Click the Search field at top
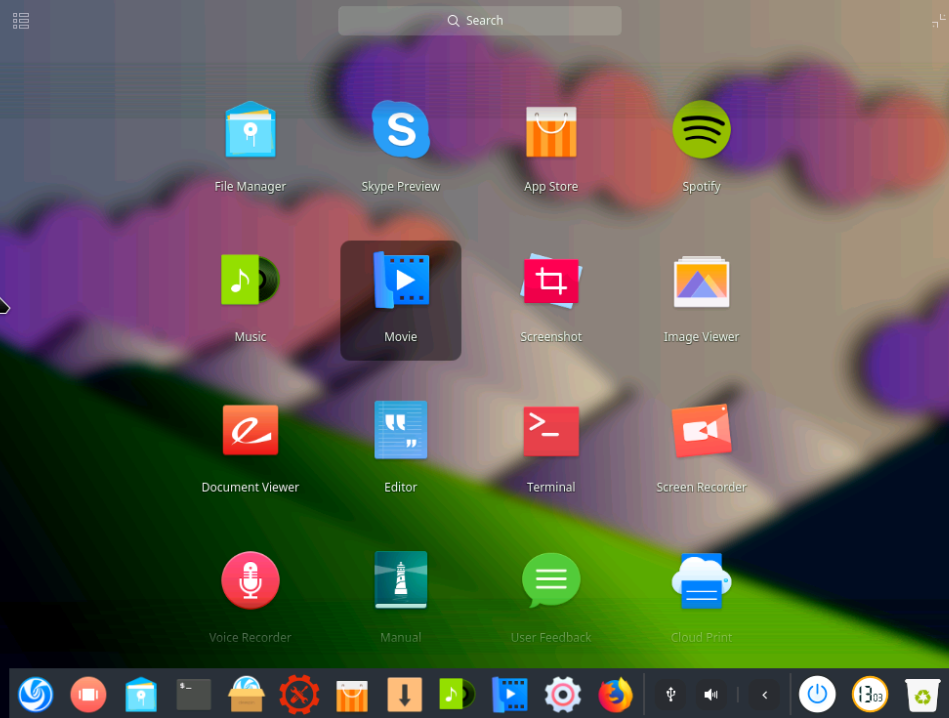949x718 pixels. point(479,21)
